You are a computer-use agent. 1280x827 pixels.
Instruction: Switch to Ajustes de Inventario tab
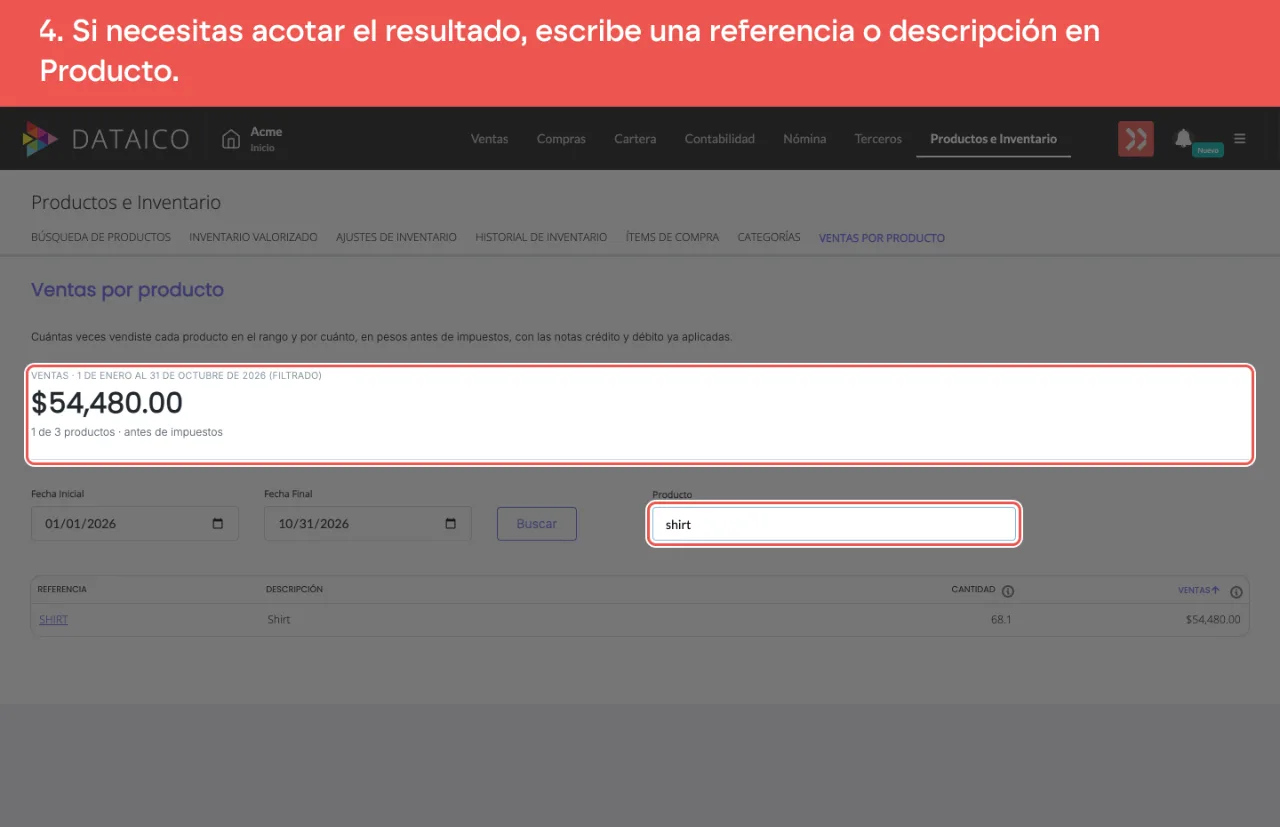tap(396, 238)
